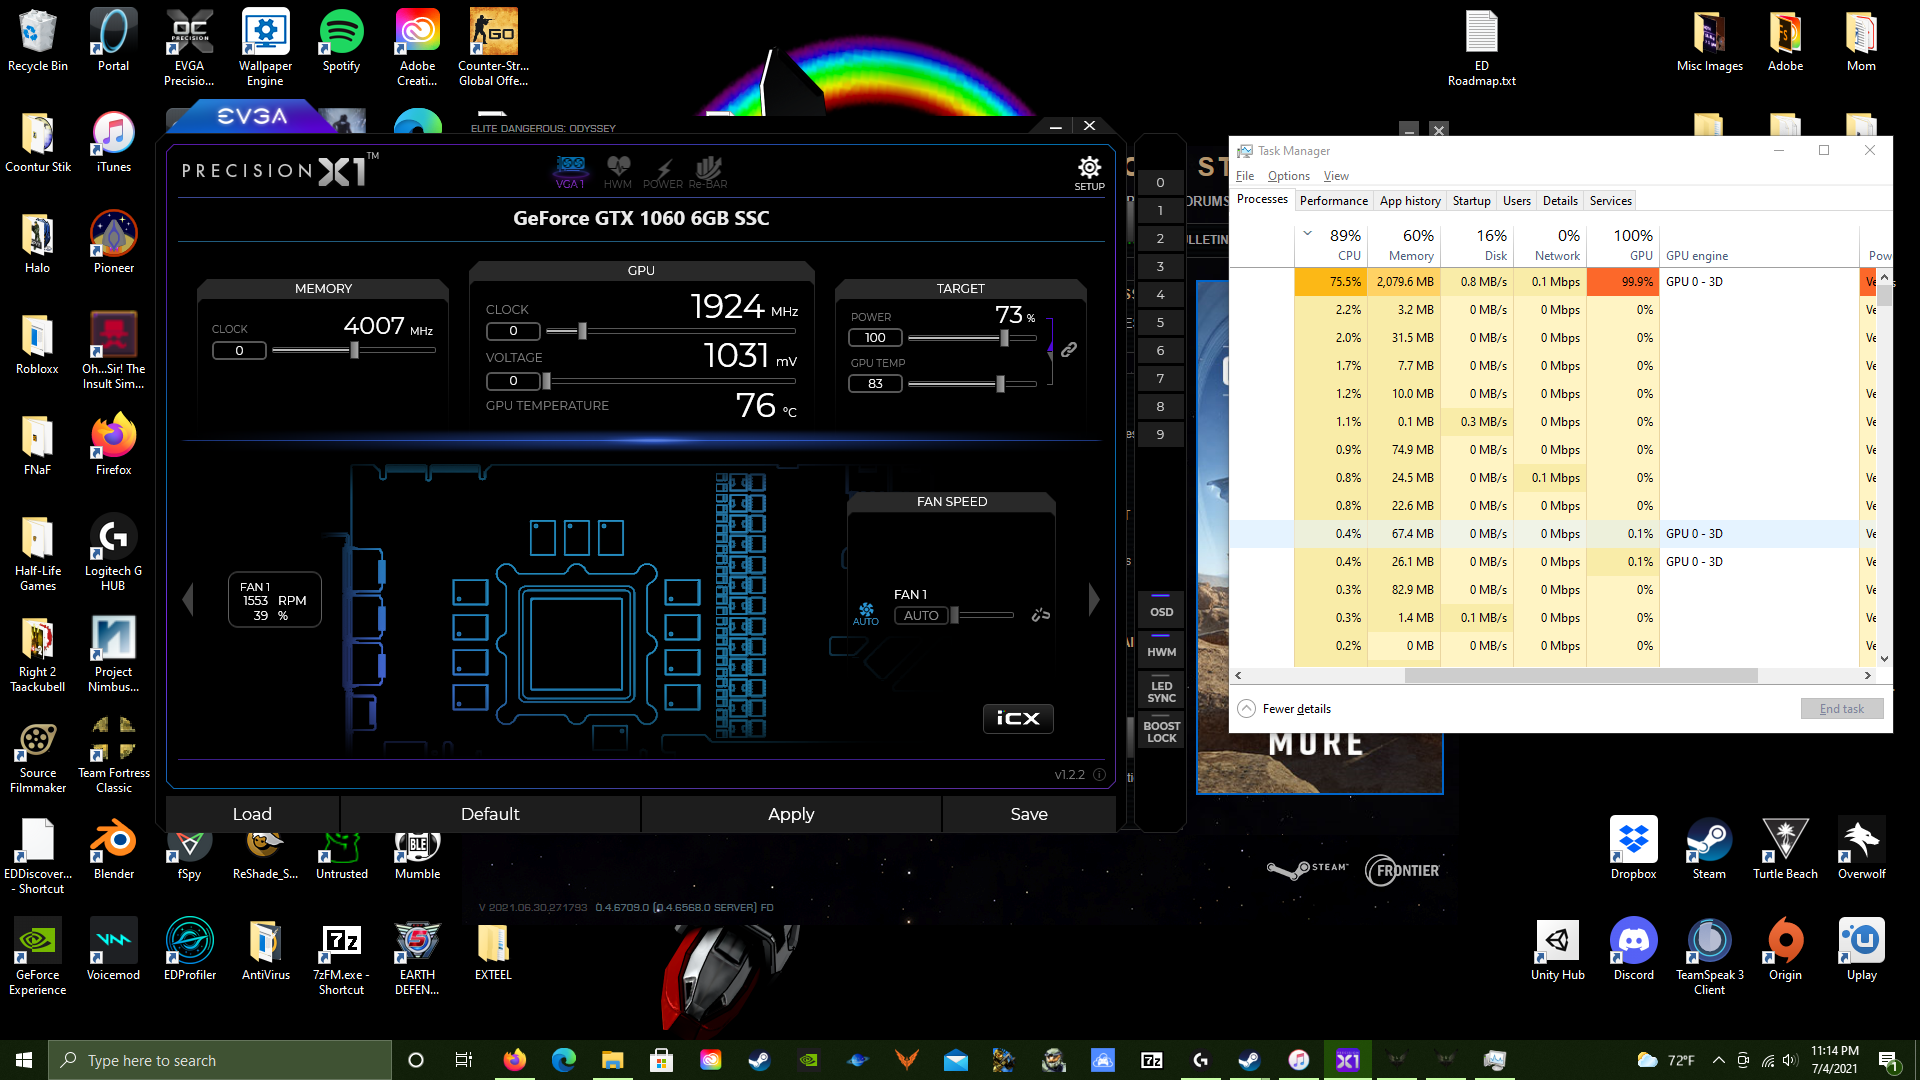Screen dimensions: 1920x1080
Task: Click the memory clock offset input field
Action: click(x=239, y=350)
